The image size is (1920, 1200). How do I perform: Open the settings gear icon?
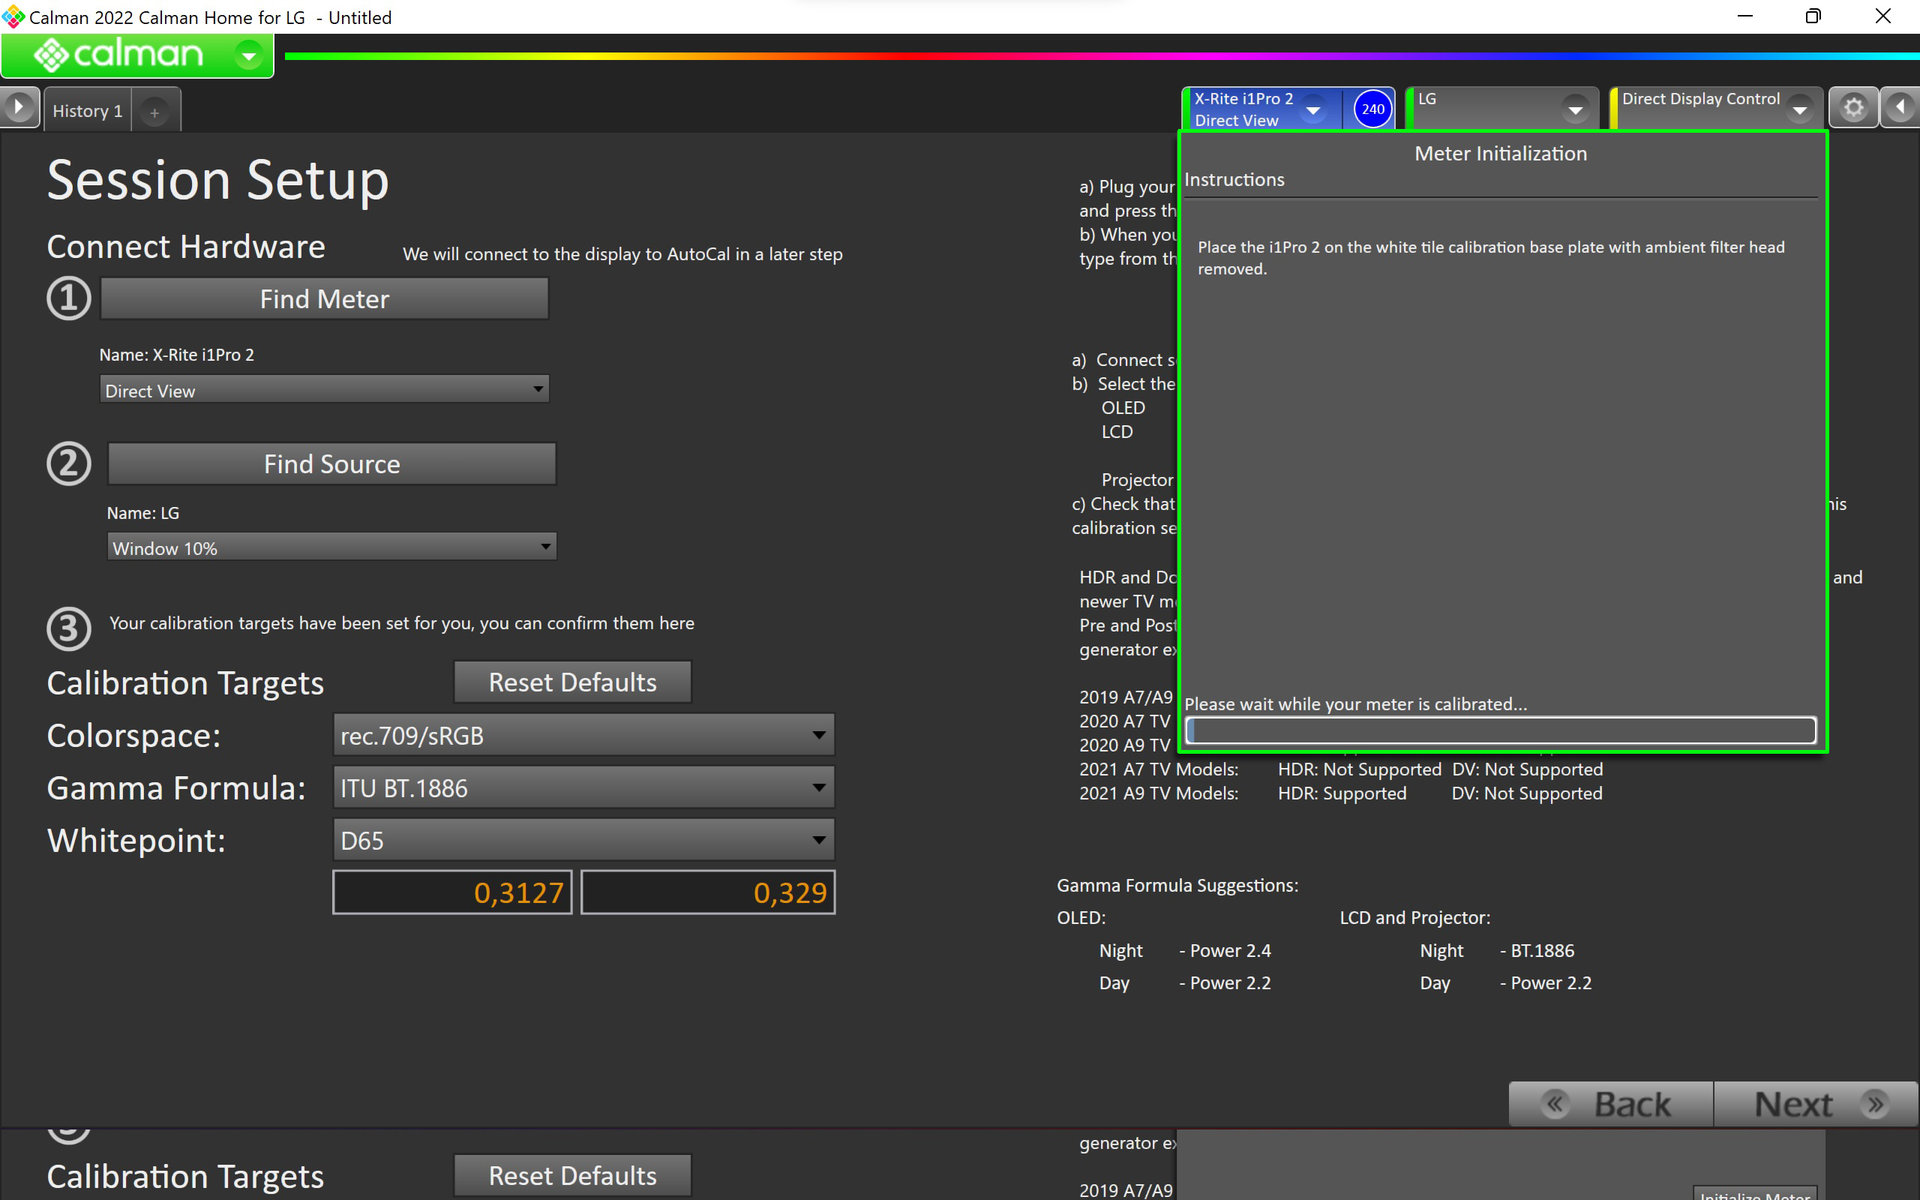1853,108
